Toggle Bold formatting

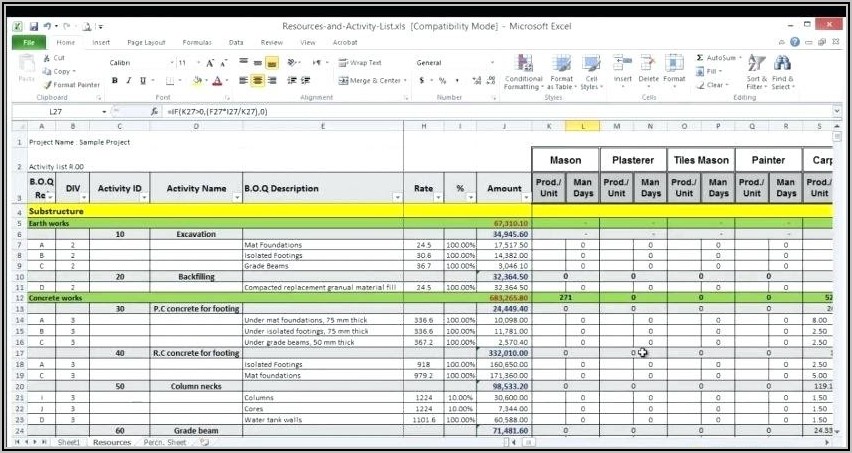click(115, 81)
